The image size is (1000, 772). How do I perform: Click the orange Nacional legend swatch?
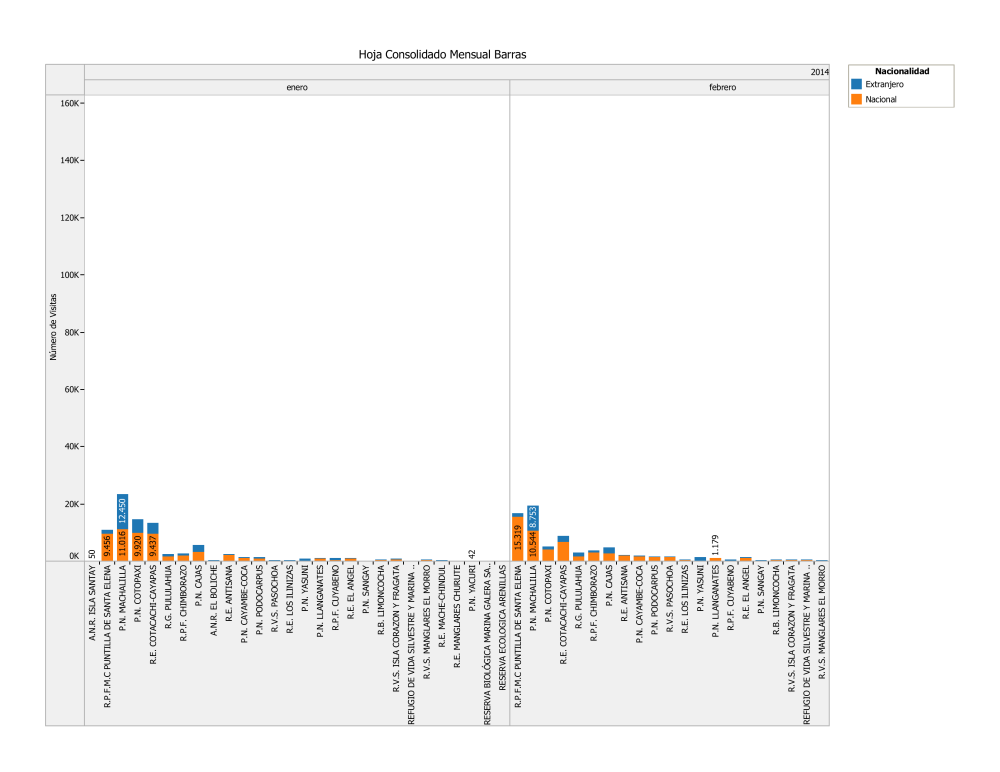click(856, 99)
